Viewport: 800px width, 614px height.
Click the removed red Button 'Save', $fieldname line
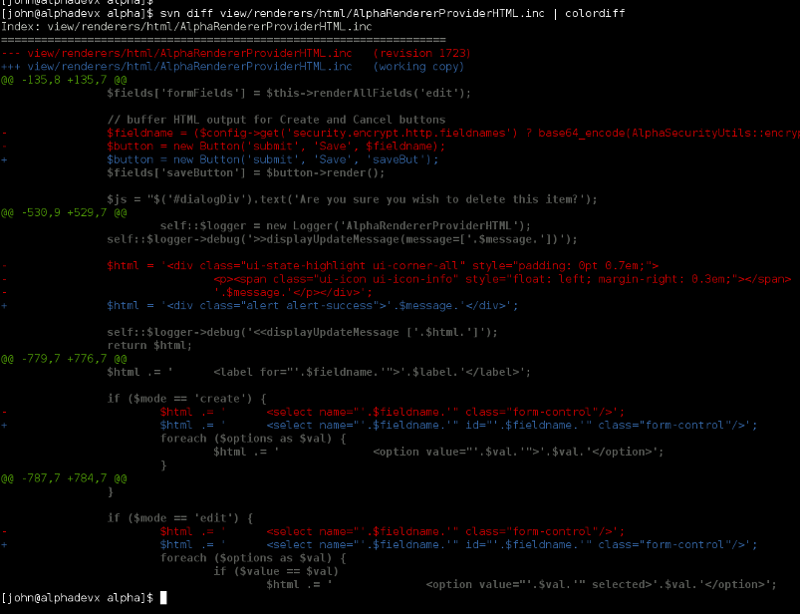[276, 146]
